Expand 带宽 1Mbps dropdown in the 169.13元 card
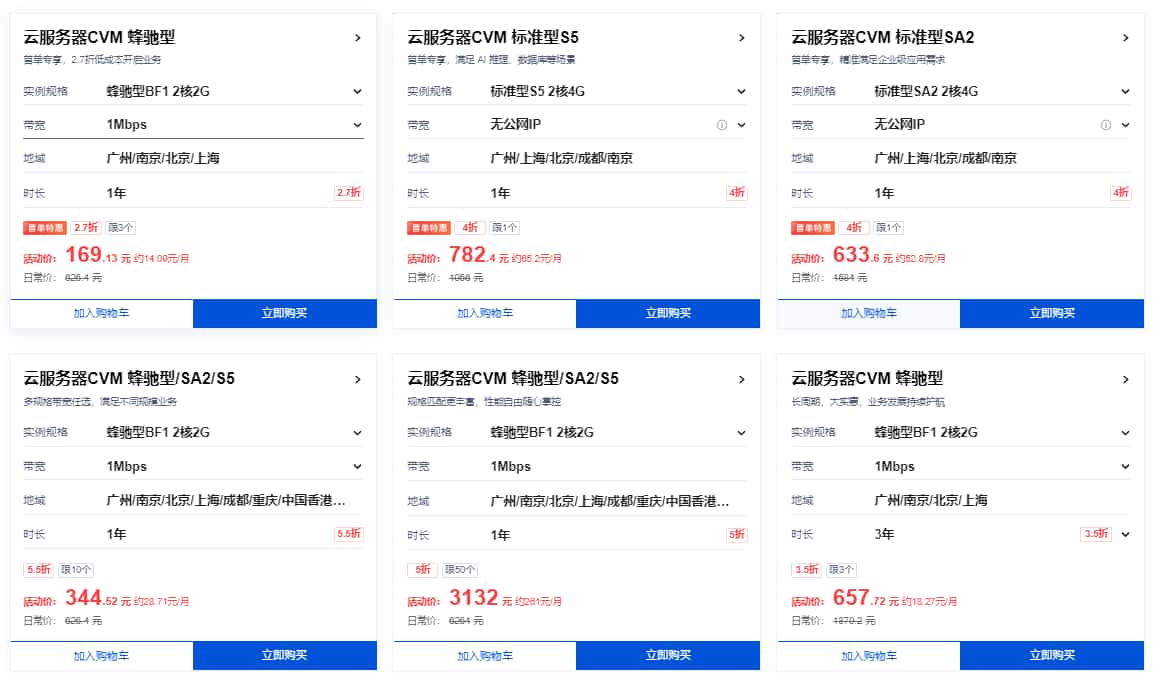This screenshot has height=684, width=1160. tap(357, 125)
